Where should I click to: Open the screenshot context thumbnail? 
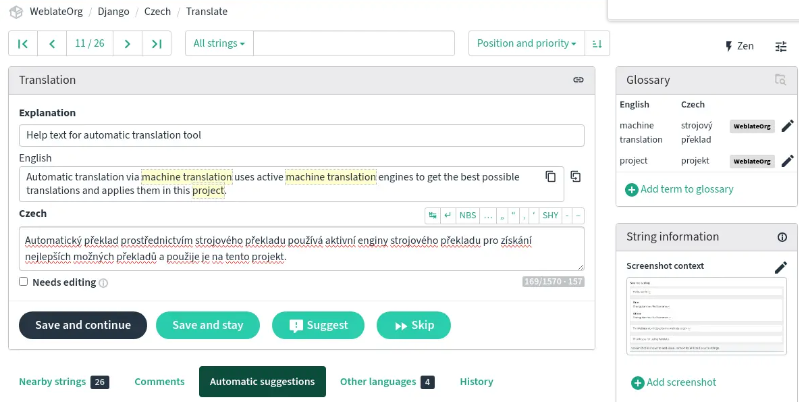(x=706, y=316)
